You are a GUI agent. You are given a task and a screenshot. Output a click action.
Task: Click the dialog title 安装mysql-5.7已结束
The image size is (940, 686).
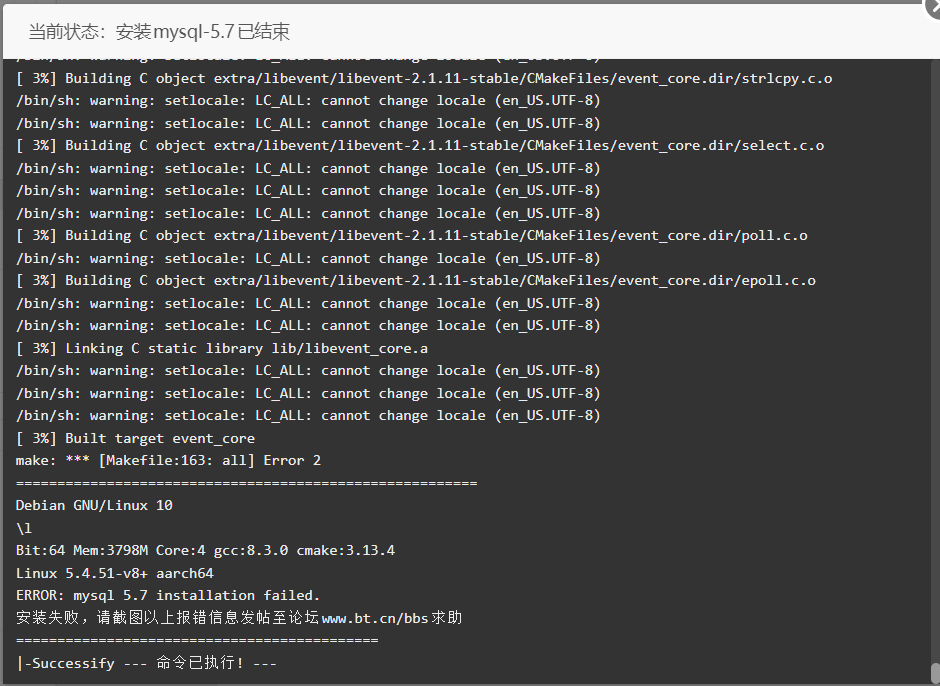coord(203,31)
